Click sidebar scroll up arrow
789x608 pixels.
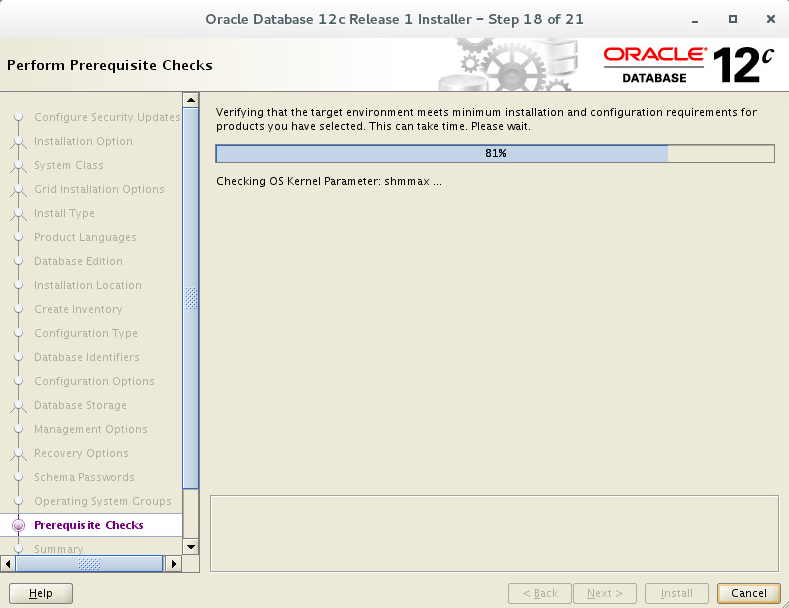[x=191, y=100]
